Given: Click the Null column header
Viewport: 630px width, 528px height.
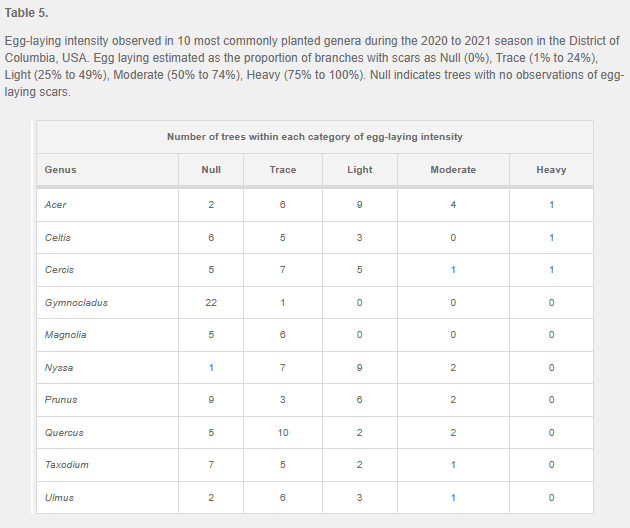Looking at the screenshot, I should 211,170.
